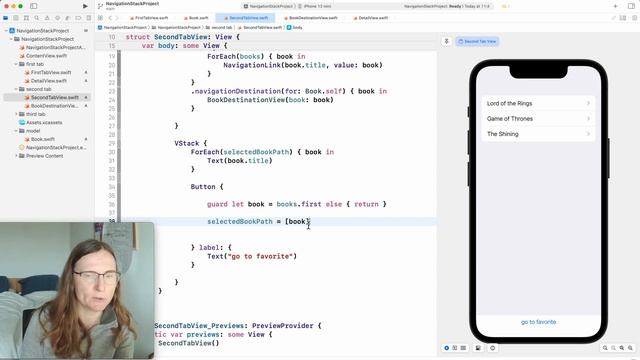
Task: Open ContentView.swift in navigator
Action: (43, 56)
